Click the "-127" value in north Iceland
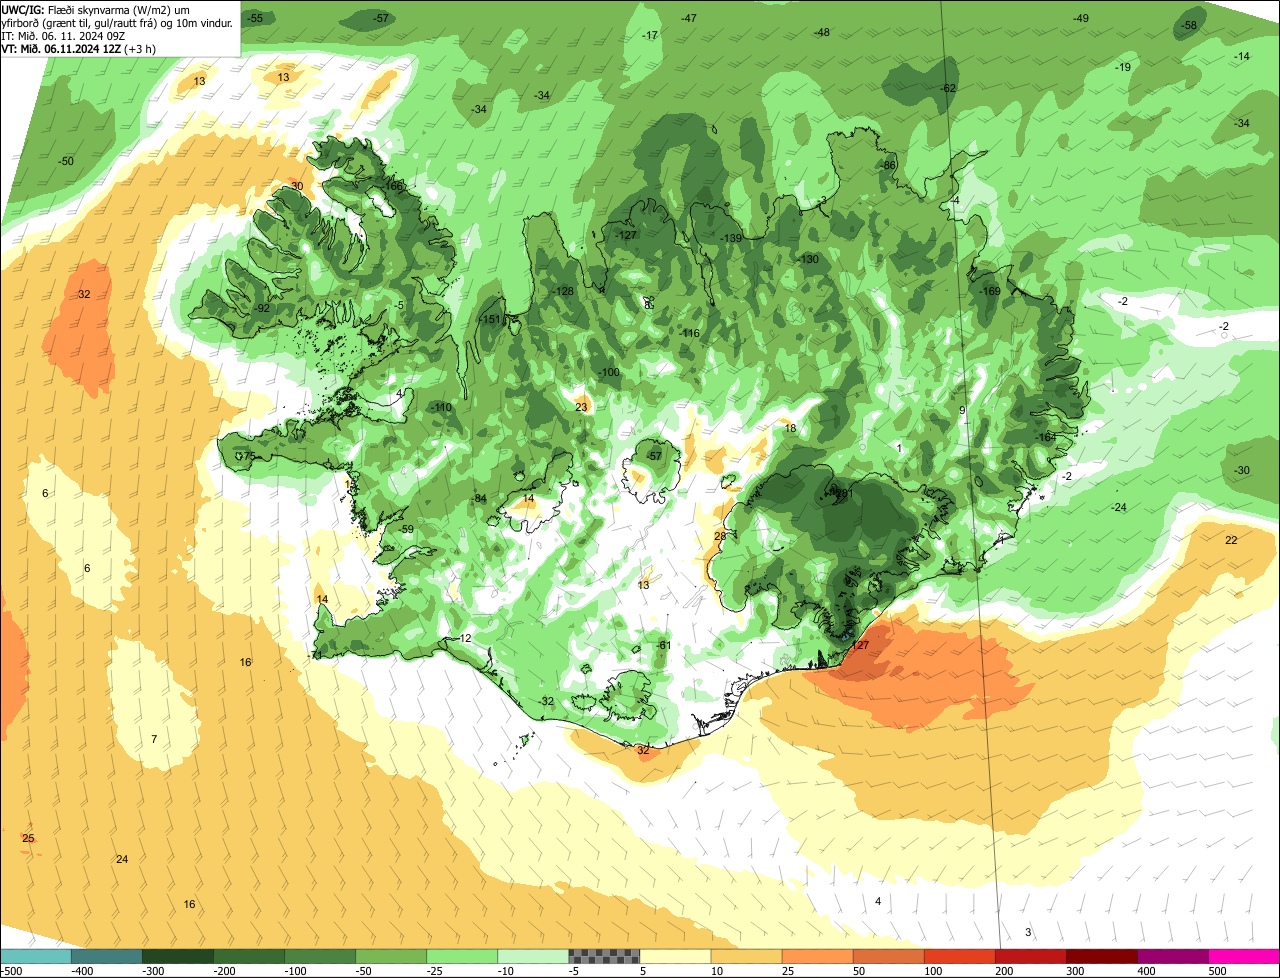Image resolution: width=1280 pixels, height=978 pixels. [627, 235]
